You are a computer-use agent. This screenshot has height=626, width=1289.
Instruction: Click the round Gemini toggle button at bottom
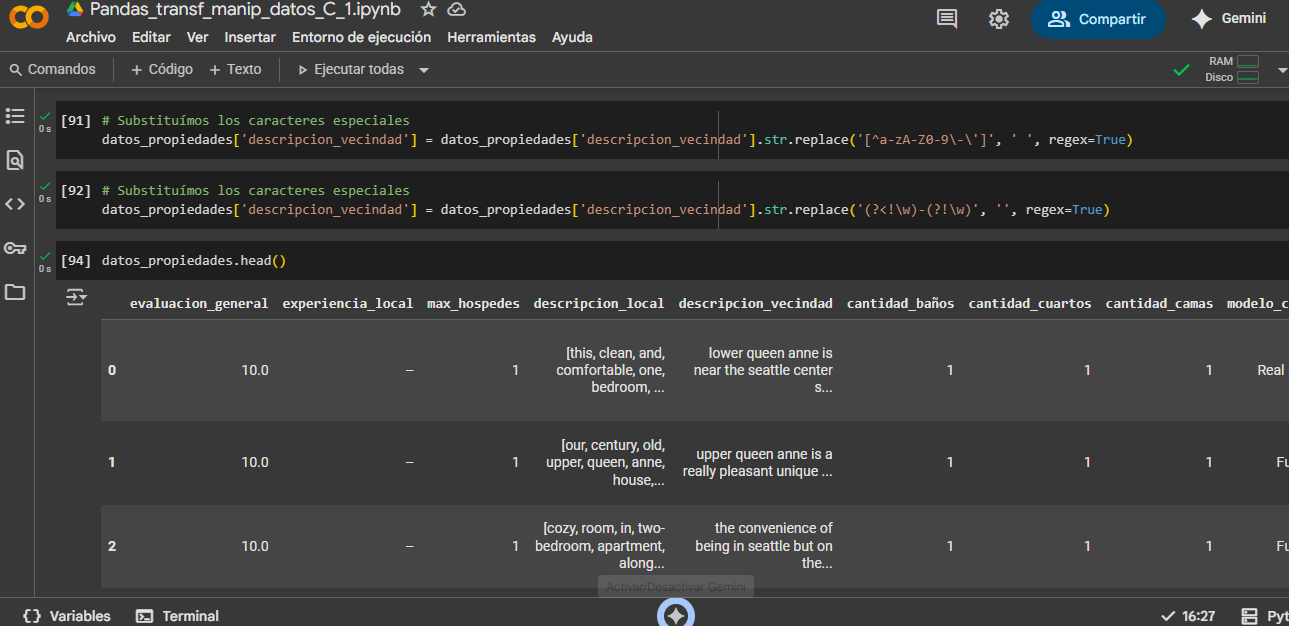pos(676,615)
